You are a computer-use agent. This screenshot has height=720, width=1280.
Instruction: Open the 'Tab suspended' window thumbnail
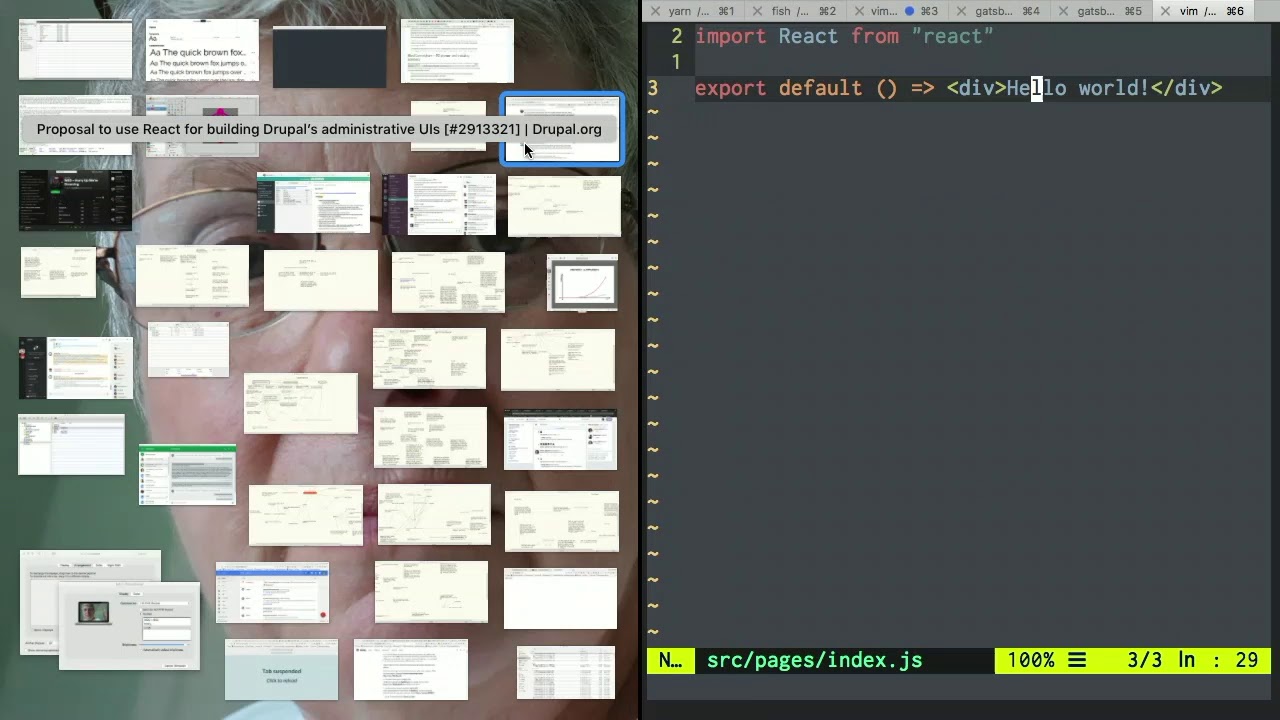(281, 670)
